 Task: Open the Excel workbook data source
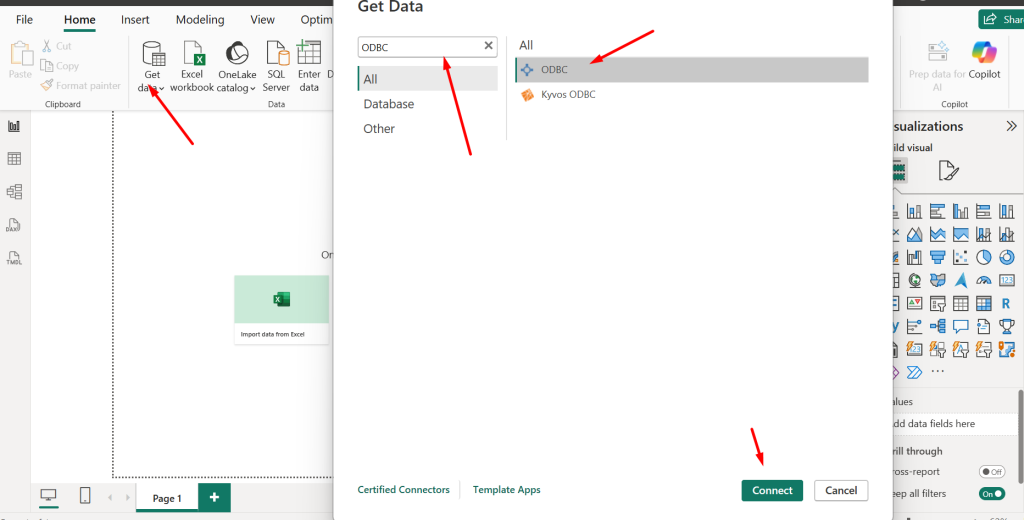pos(192,66)
